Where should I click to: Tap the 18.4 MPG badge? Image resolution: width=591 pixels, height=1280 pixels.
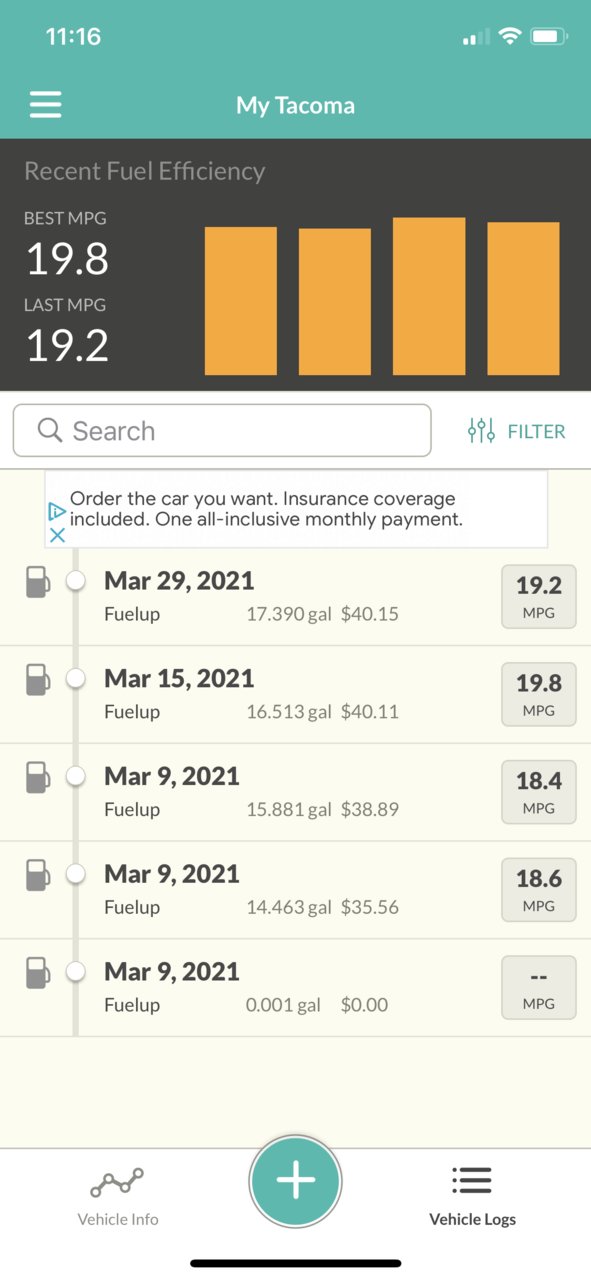tap(539, 793)
